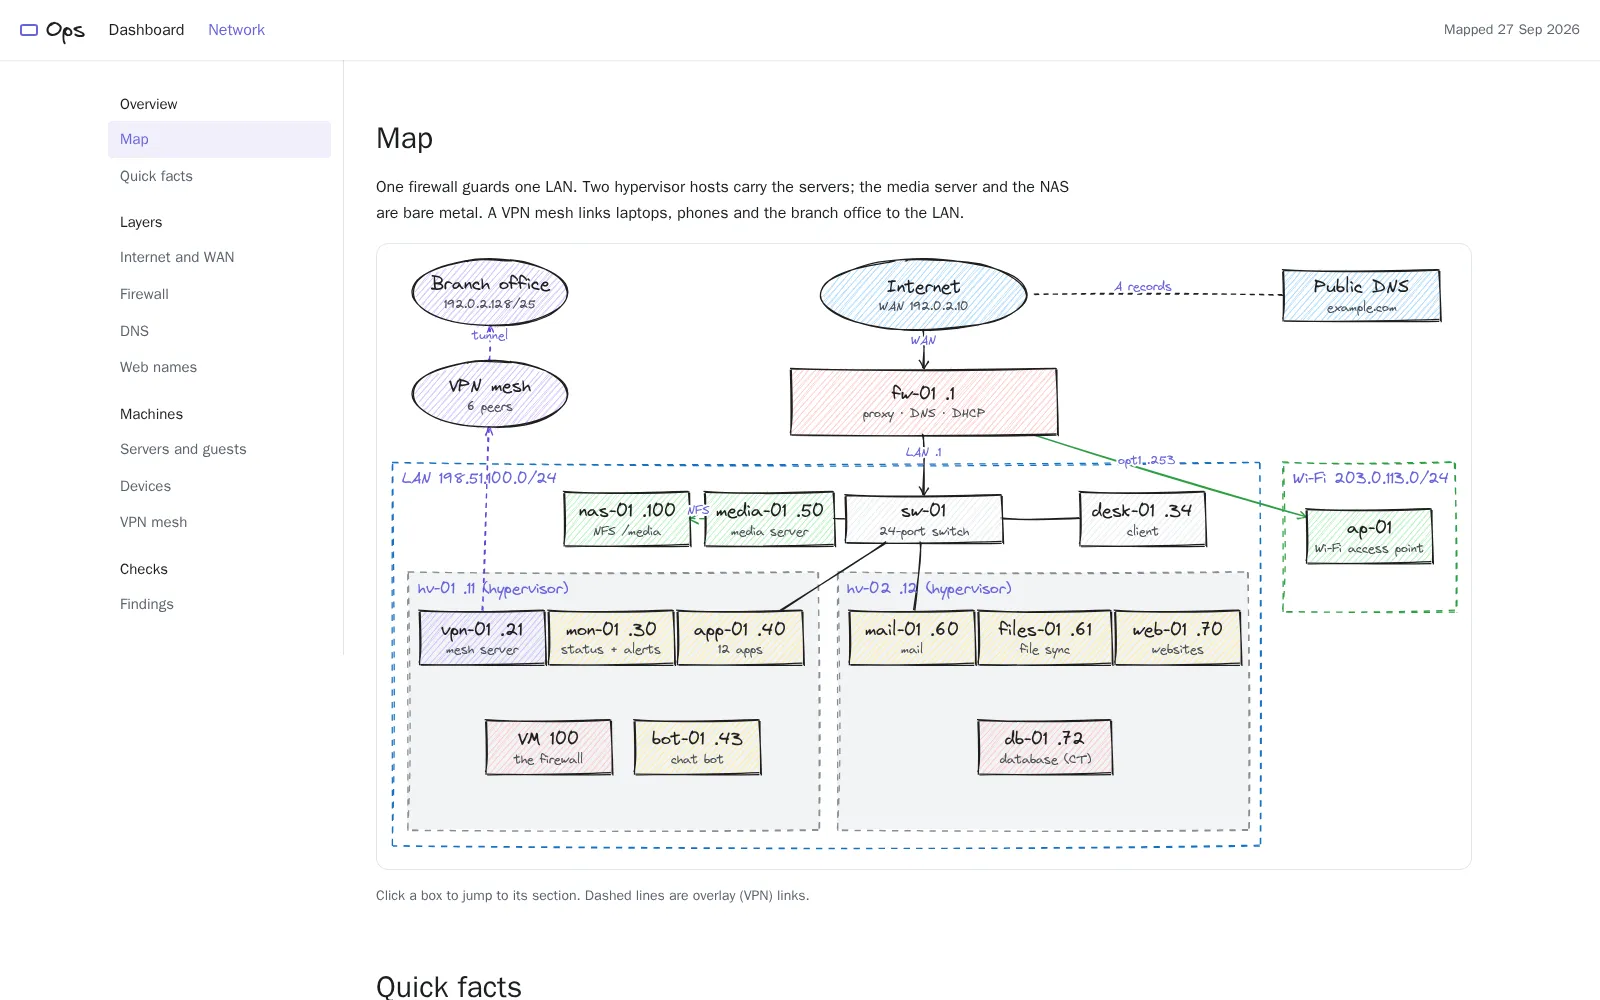
Task: Open the Devices sidebar link
Action: (145, 486)
